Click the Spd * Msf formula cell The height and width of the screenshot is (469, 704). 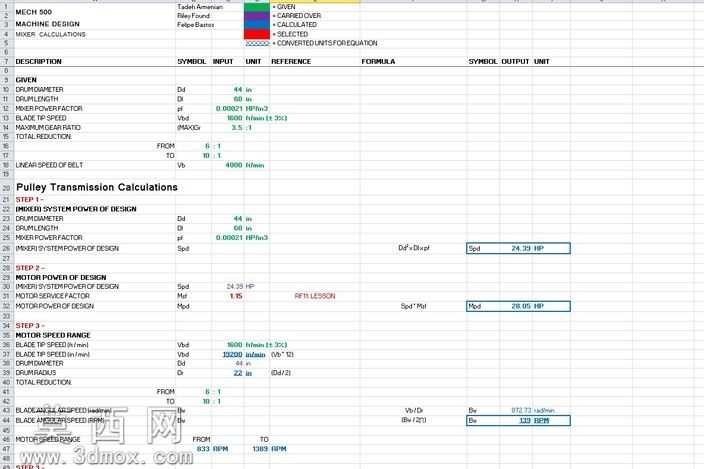pyautogui.click(x=413, y=306)
